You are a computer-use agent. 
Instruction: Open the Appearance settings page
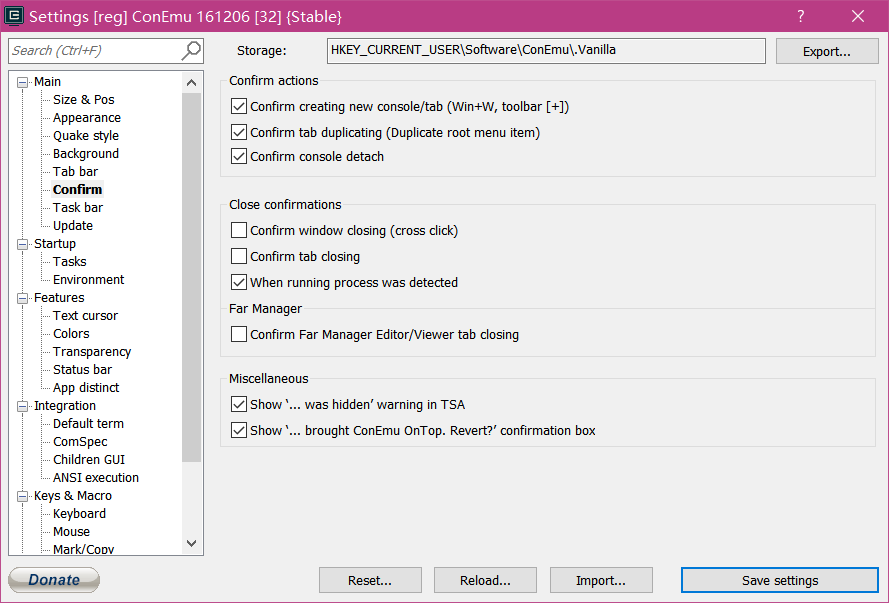[x=86, y=118]
